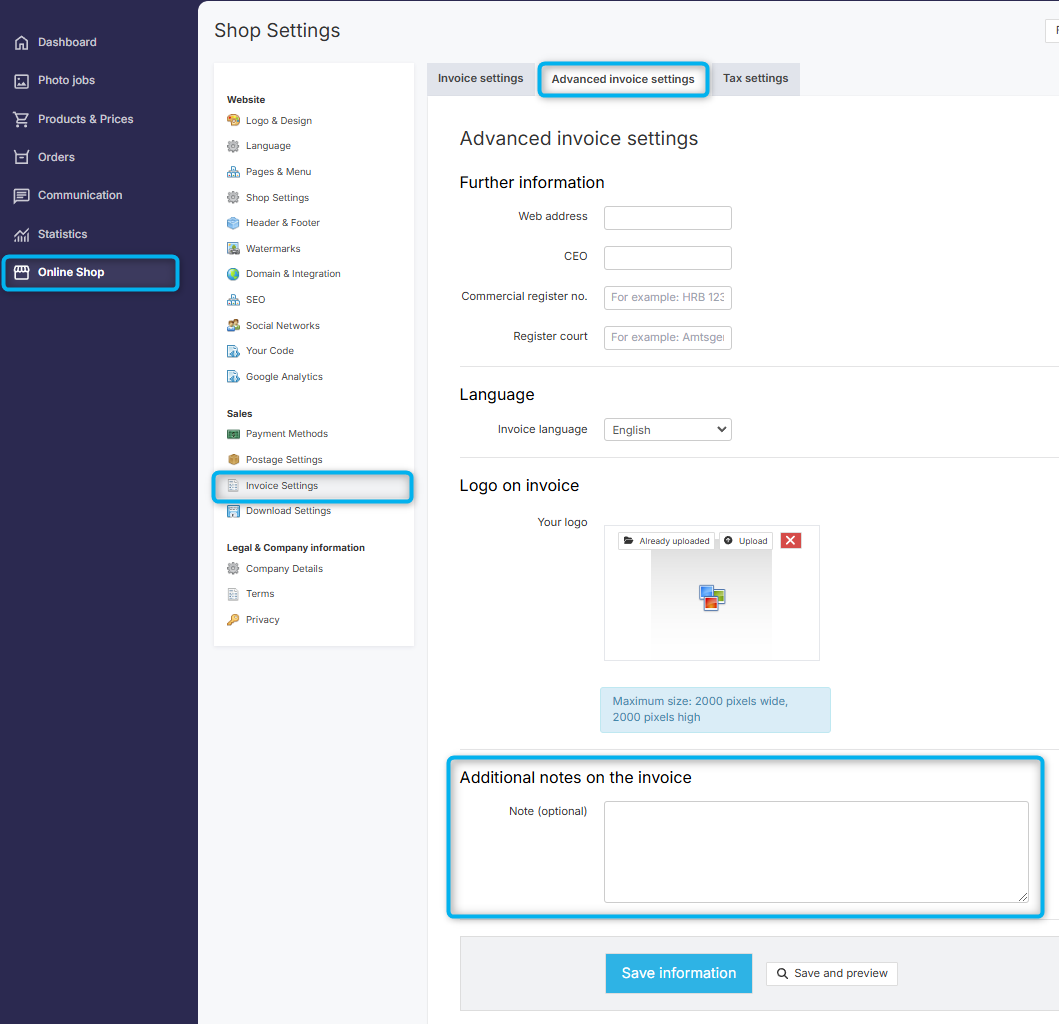Click the Logo & Design palette icon

pos(233,120)
